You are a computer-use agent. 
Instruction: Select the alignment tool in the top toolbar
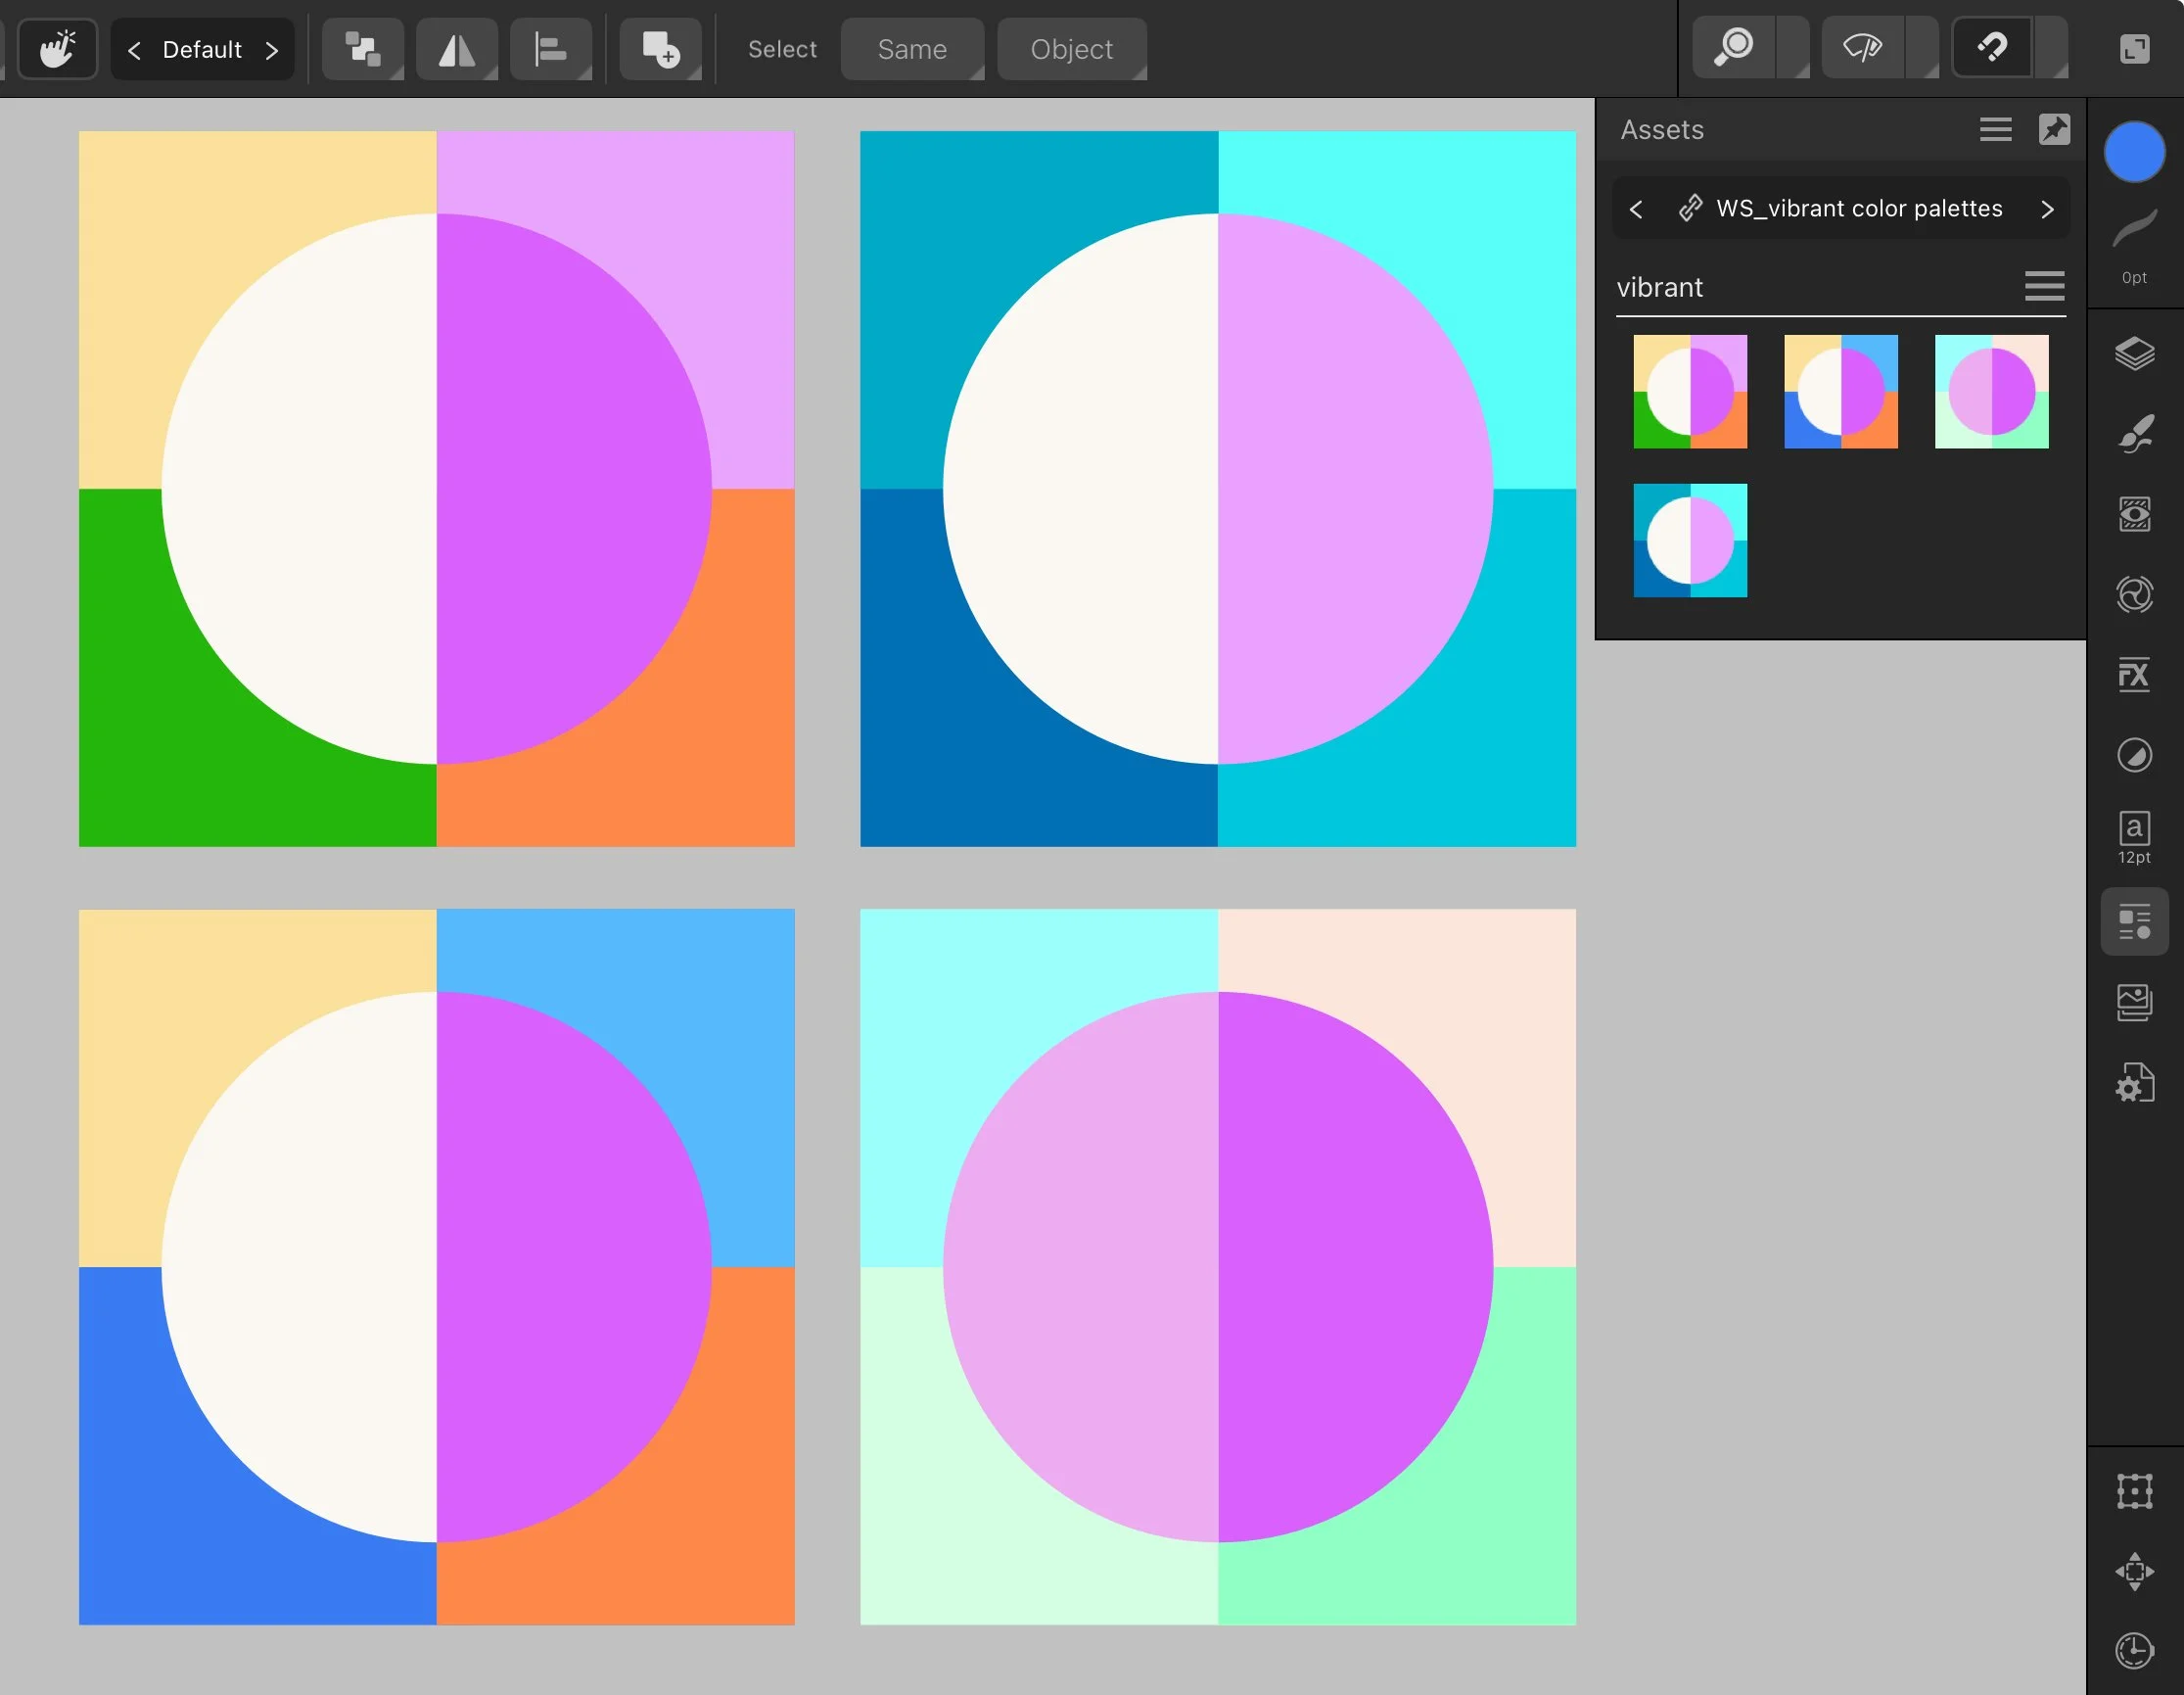point(551,48)
